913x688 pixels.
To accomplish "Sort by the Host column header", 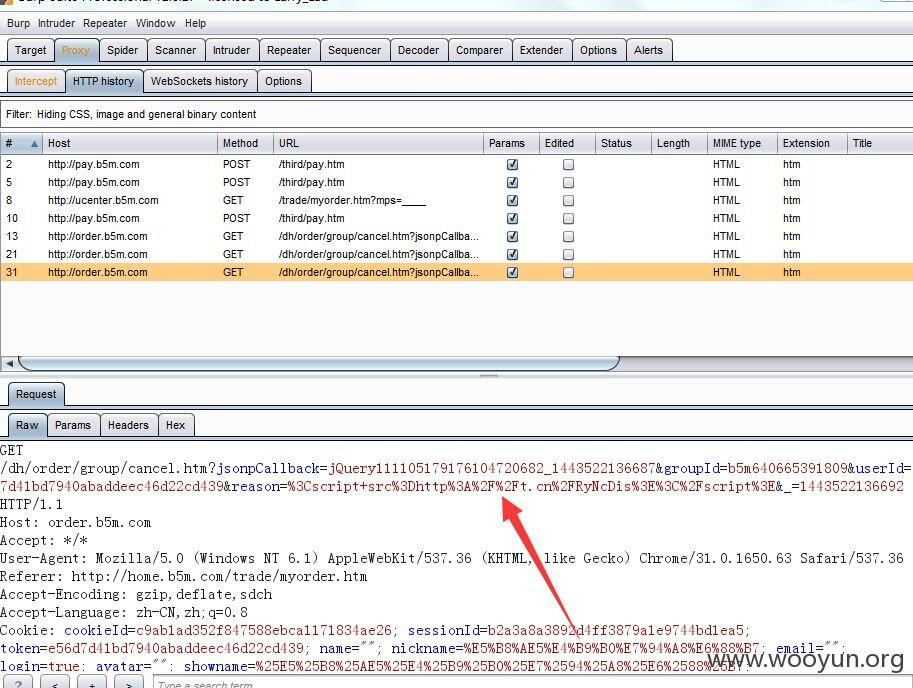I will click(x=129, y=143).
